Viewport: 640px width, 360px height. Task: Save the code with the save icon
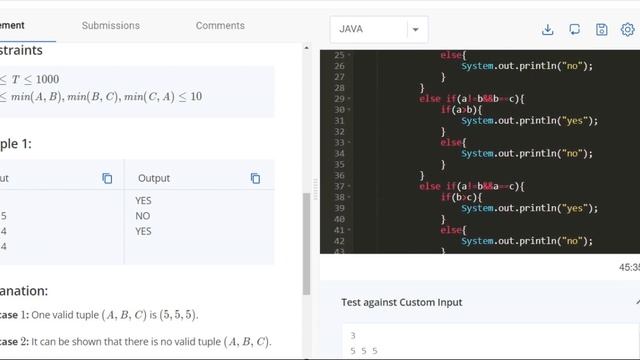coord(601,29)
